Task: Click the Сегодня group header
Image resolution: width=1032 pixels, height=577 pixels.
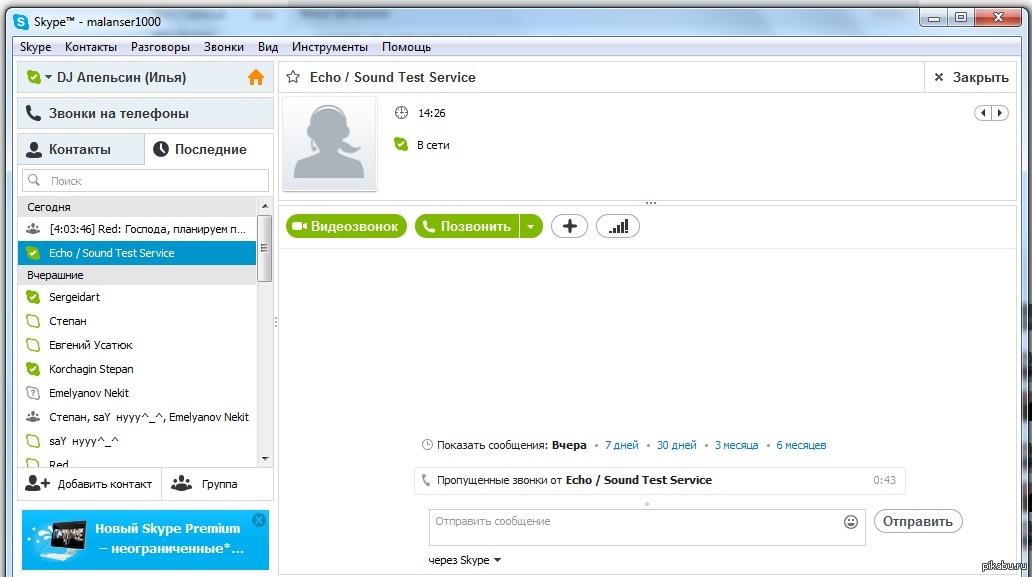Action: coord(137,207)
